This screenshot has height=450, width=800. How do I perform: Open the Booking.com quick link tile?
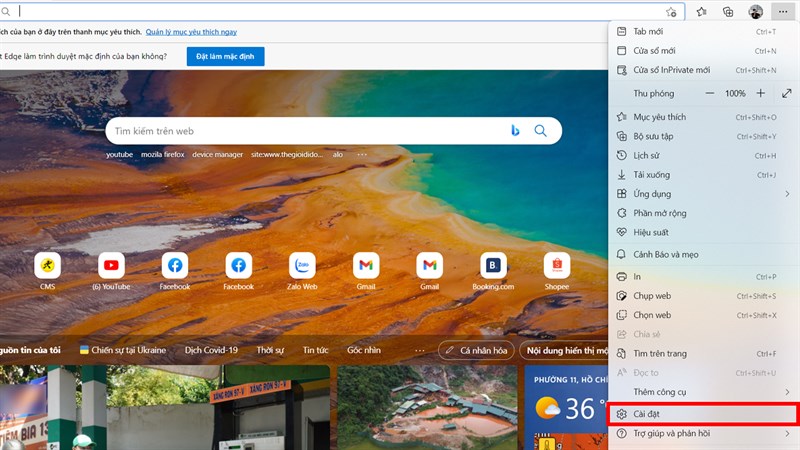(493, 271)
